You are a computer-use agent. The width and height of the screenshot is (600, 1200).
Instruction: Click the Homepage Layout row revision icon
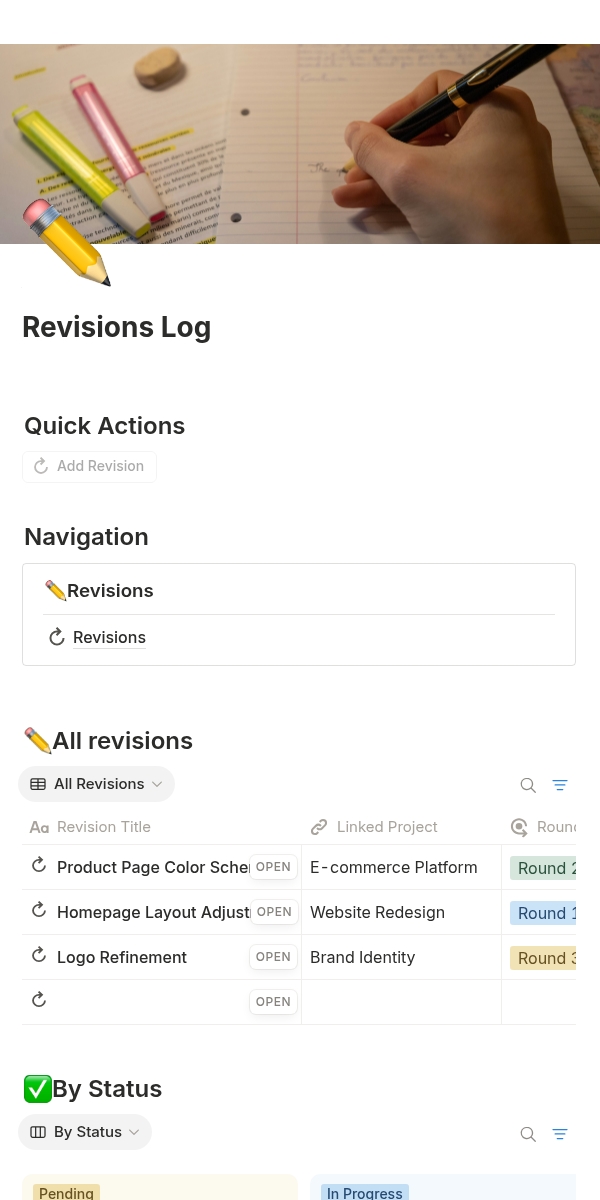click(39, 911)
